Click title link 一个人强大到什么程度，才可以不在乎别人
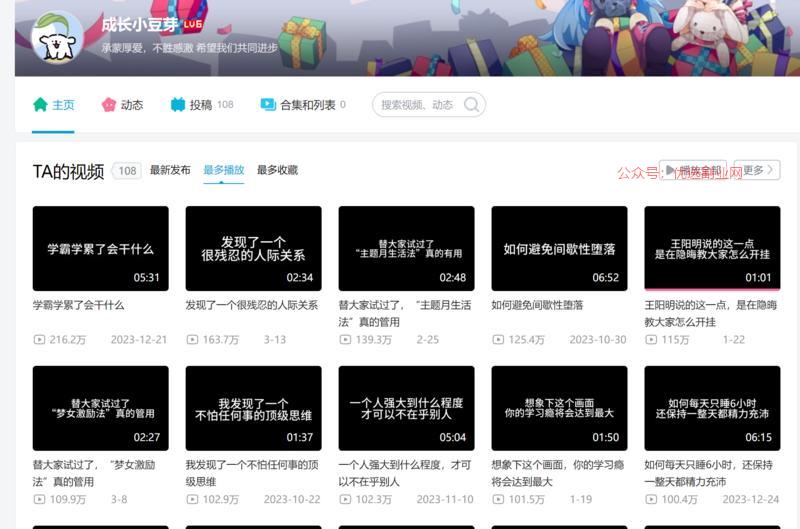 point(405,473)
